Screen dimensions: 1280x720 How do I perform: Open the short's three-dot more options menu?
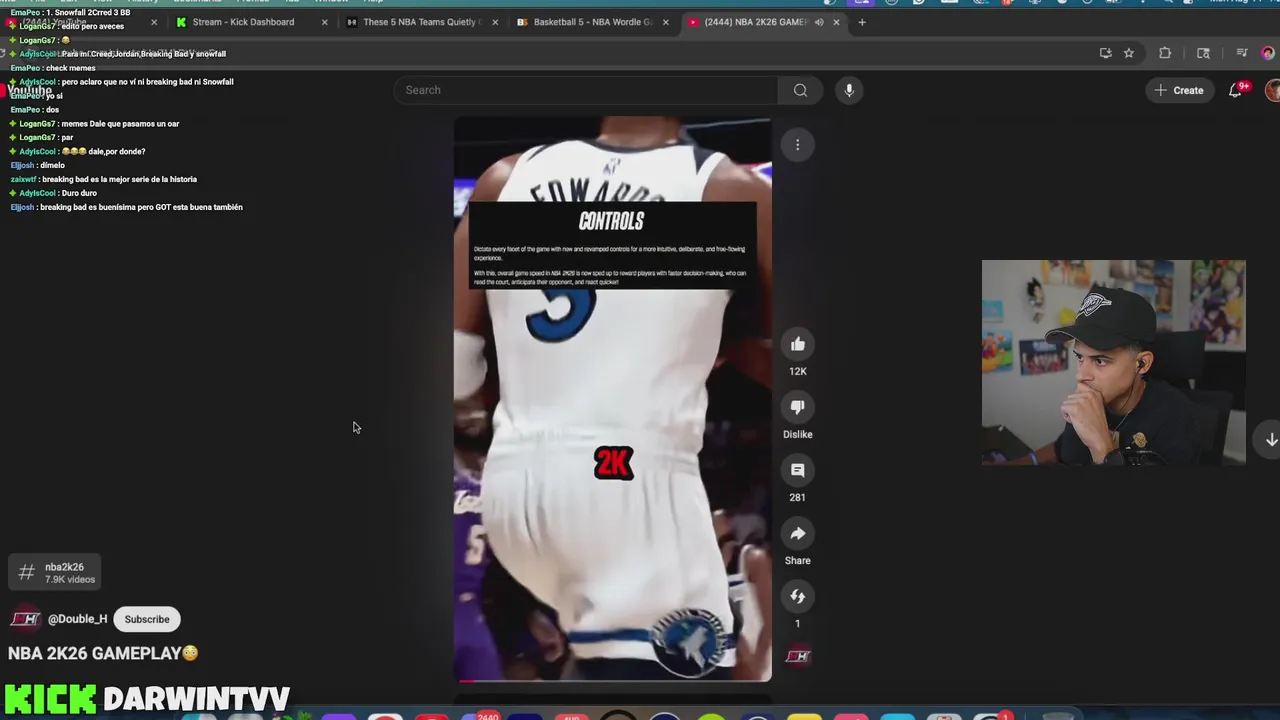tap(797, 145)
